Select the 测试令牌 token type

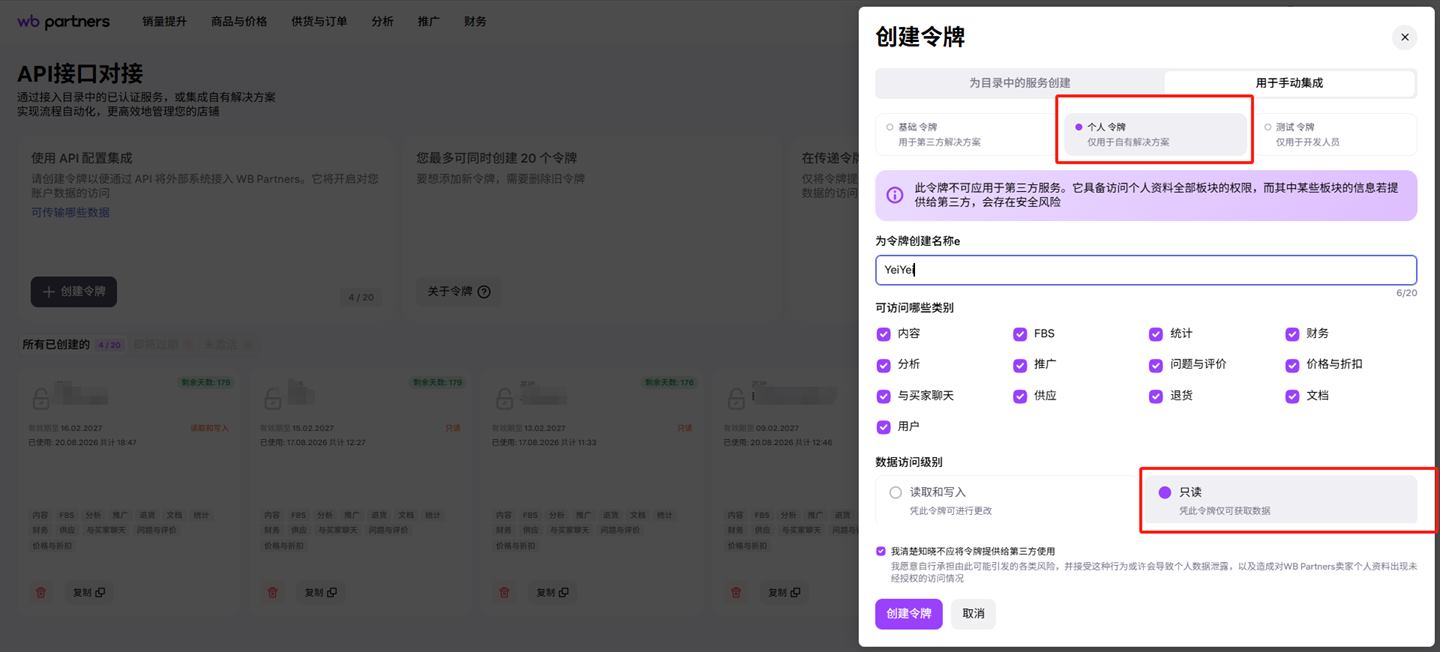(1334, 134)
